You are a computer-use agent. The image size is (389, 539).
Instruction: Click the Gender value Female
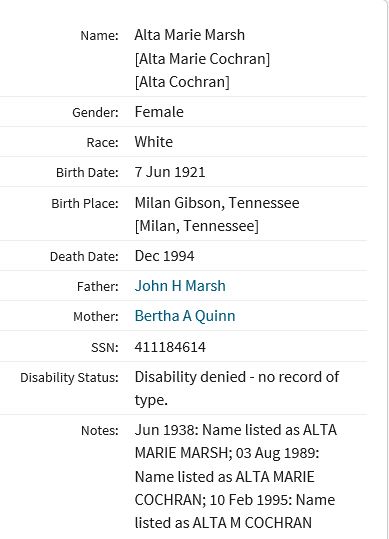(159, 112)
